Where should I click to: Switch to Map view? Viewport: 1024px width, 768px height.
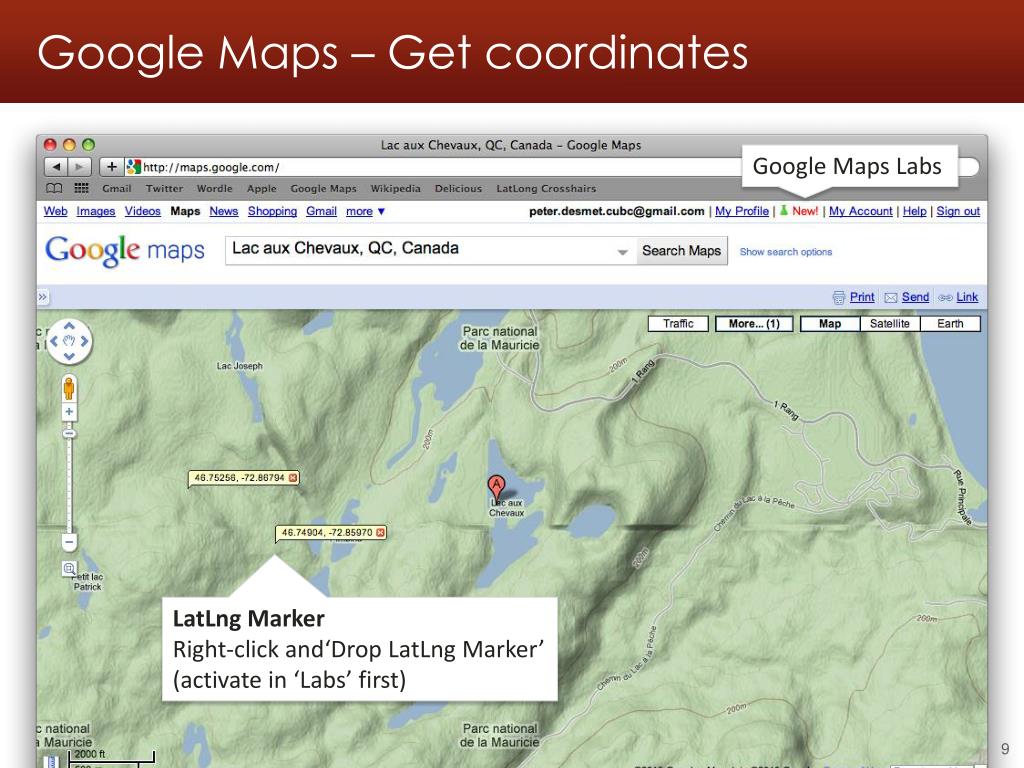[830, 324]
